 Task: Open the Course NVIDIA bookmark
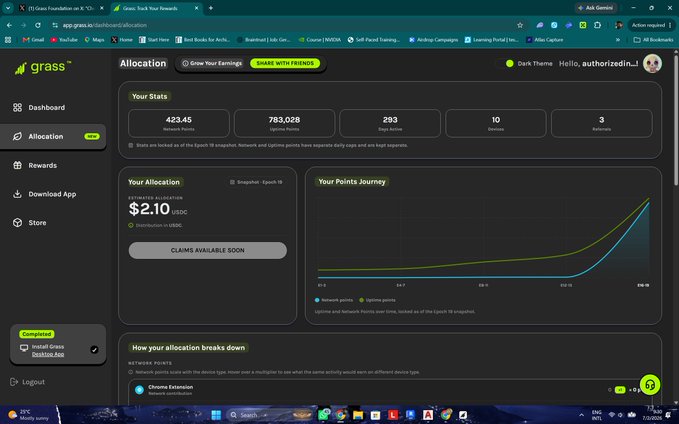click(x=320, y=40)
